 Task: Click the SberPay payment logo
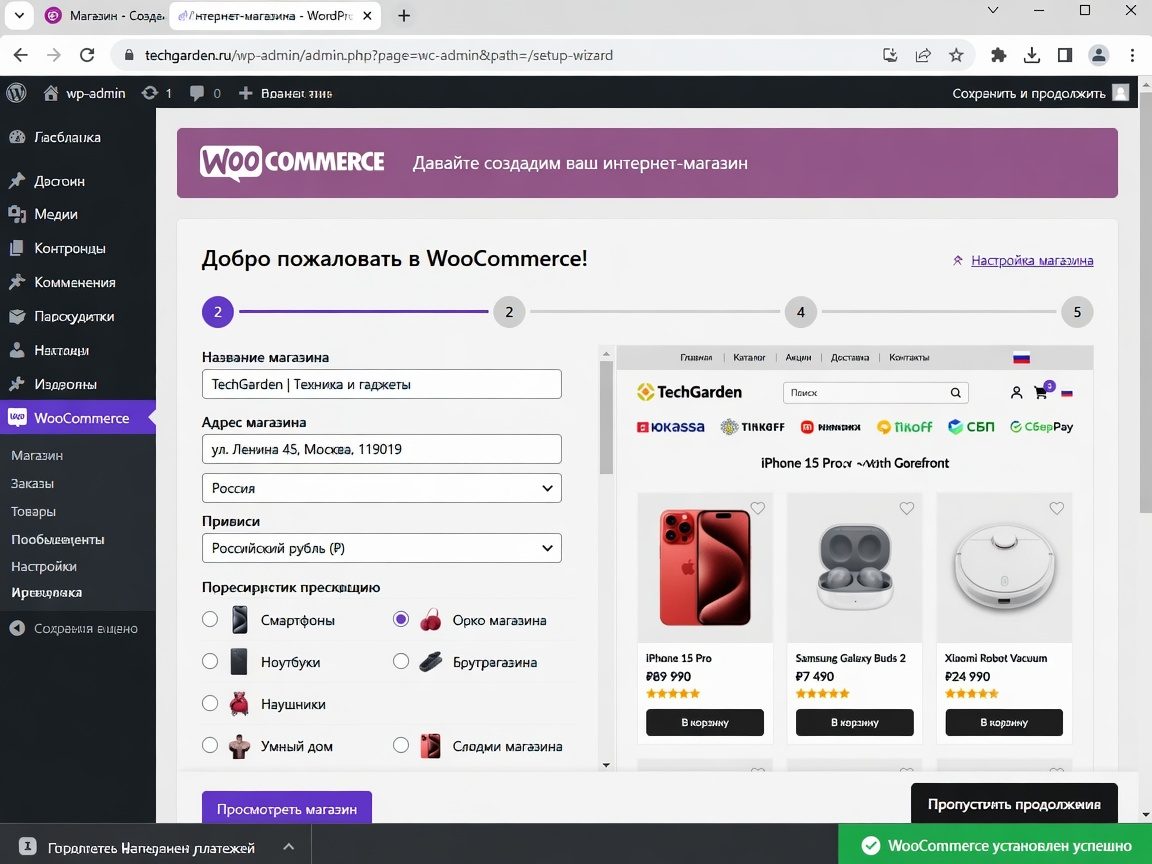pos(1041,427)
